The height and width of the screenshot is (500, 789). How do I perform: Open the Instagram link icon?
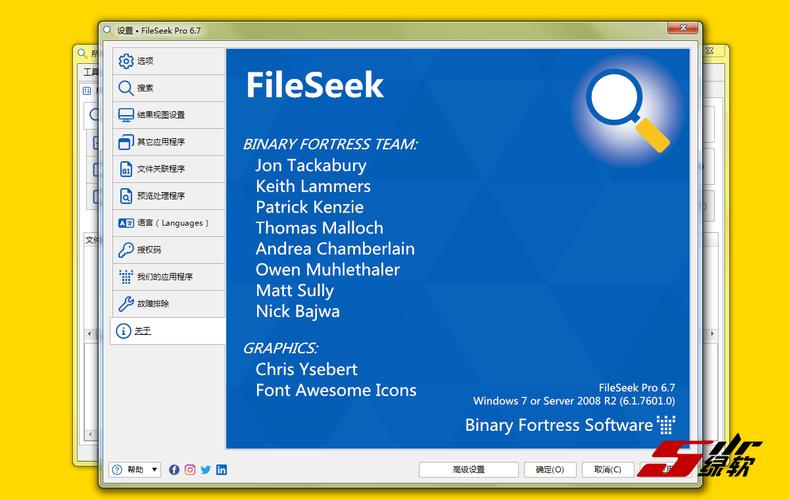pyautogui.click(x=190, y=470)
